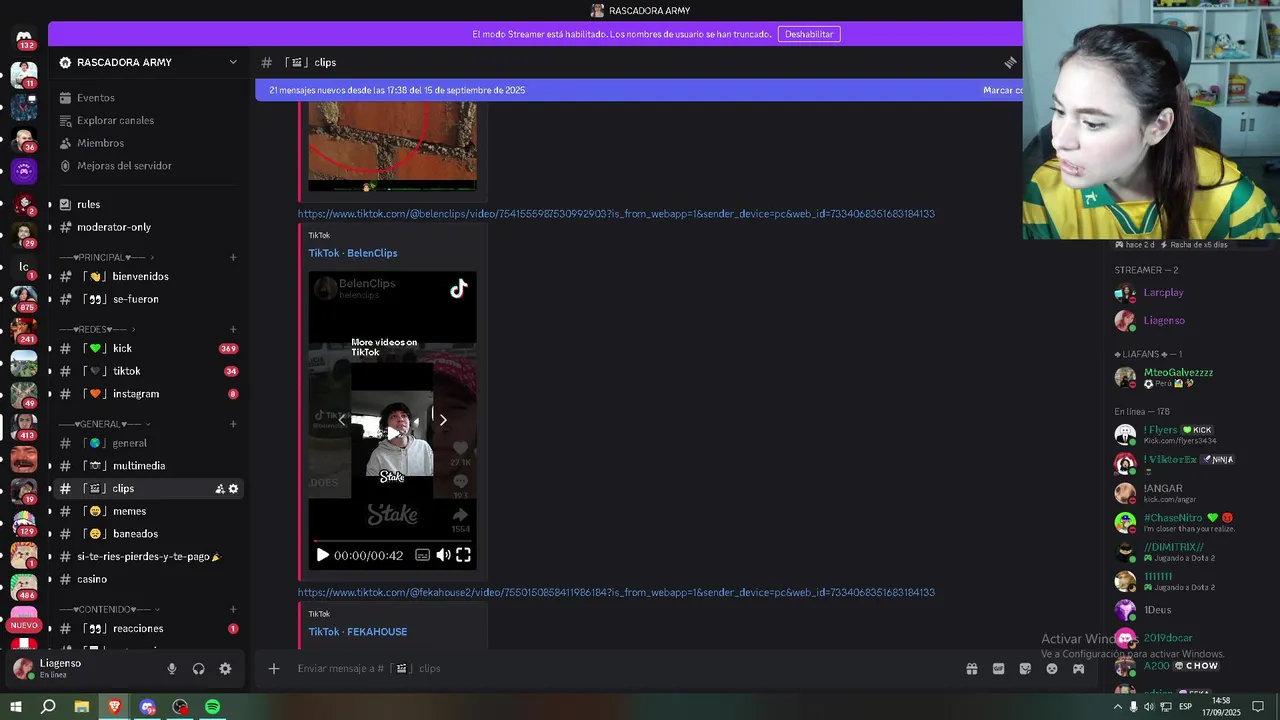1280x720 pixels.
Task: Click the message input for clips channel
Action: coord(620,669)
